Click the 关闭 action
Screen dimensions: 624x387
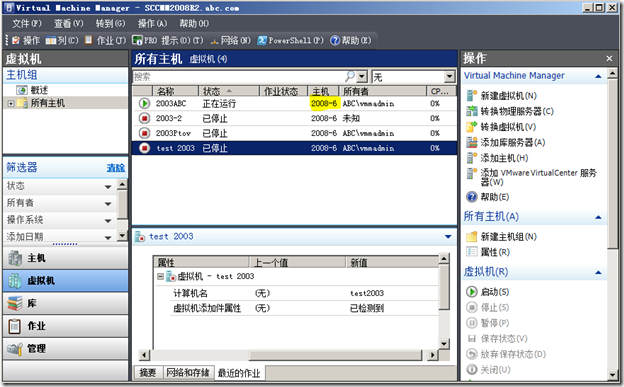(488, 369)
